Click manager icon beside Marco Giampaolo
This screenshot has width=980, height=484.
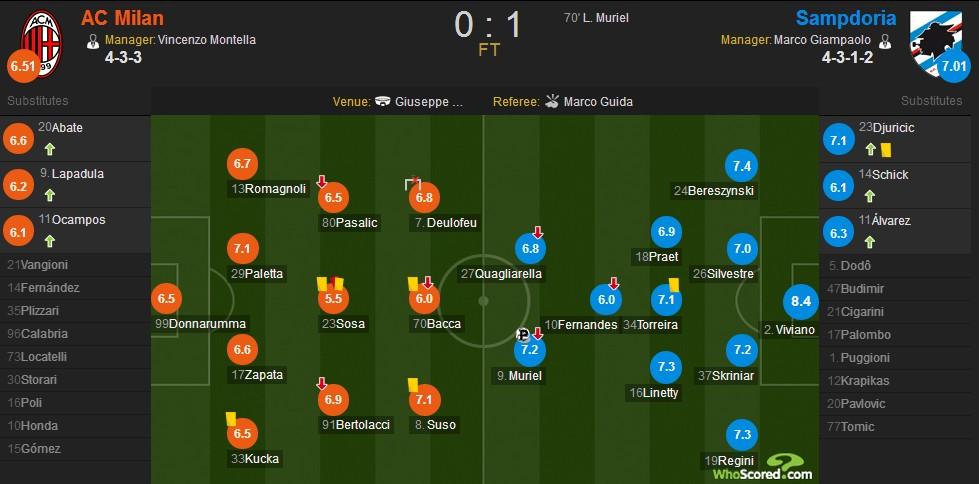coord(884,41)
